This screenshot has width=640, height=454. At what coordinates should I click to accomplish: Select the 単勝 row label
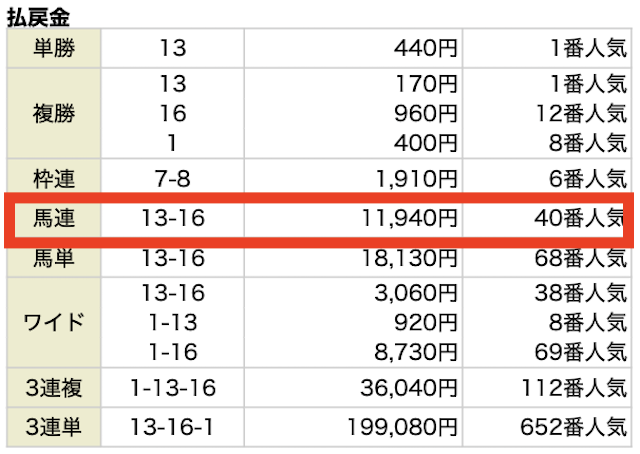53,47
